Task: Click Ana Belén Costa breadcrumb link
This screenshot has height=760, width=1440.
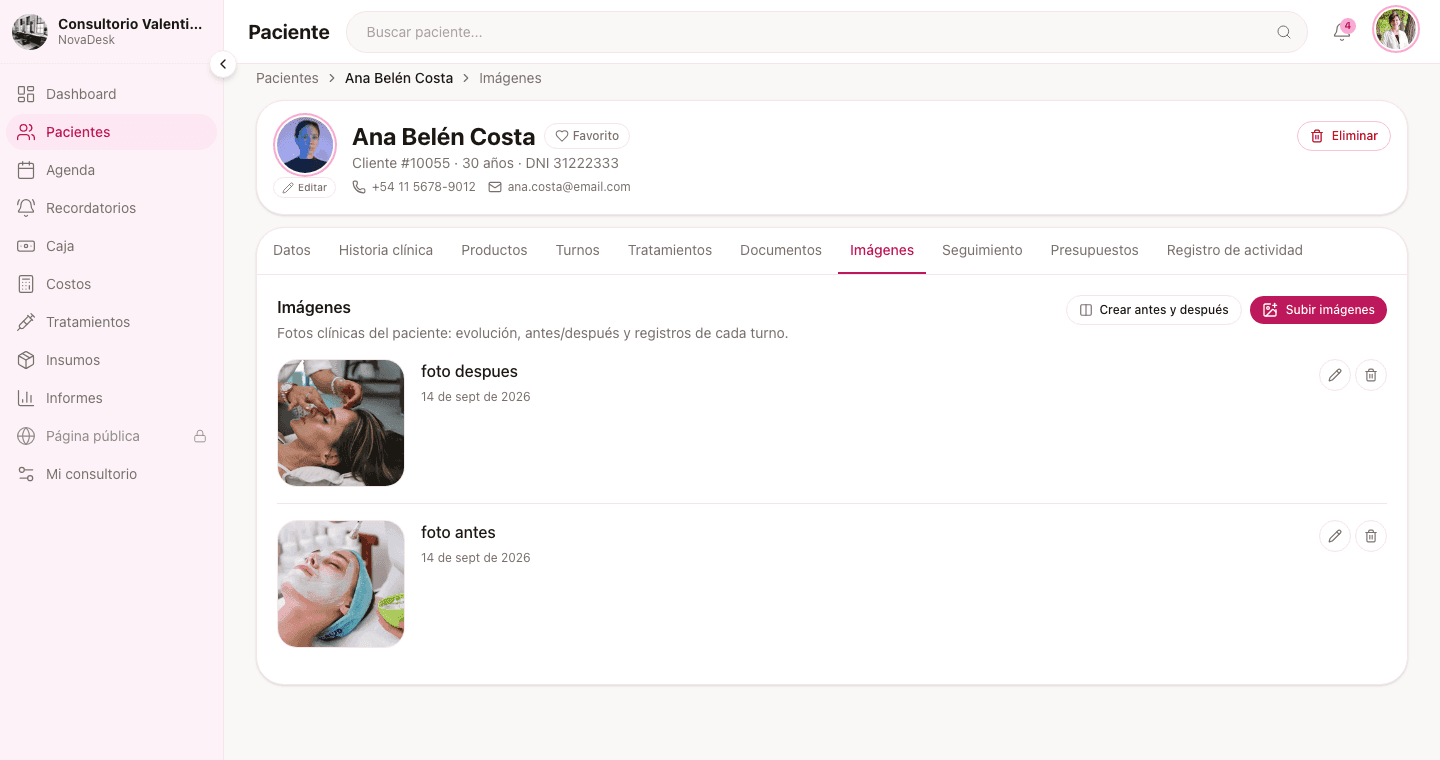Action: [399, 78]
